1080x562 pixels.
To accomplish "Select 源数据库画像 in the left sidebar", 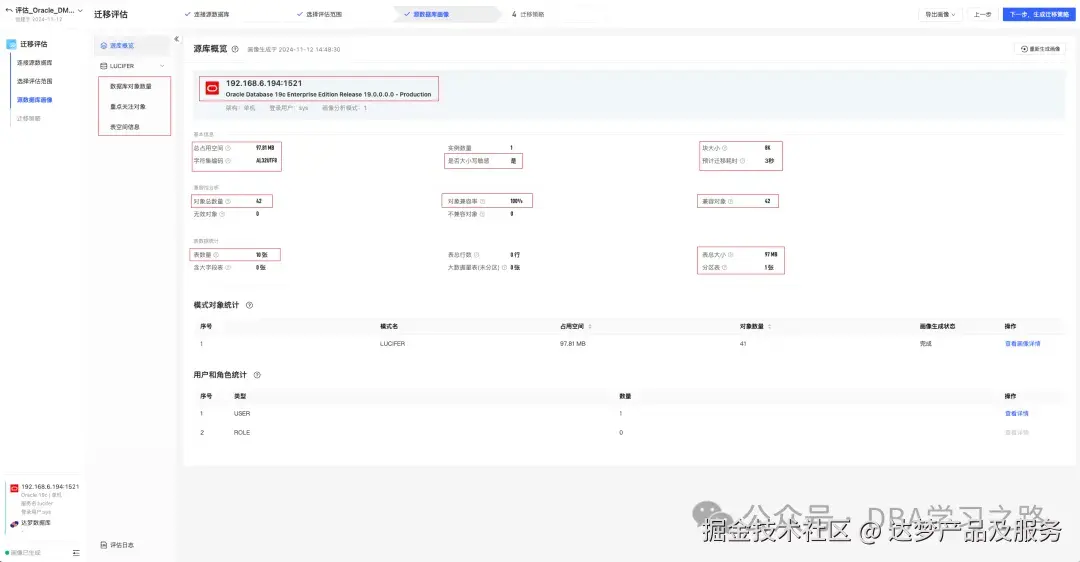I will pos(34,100).
